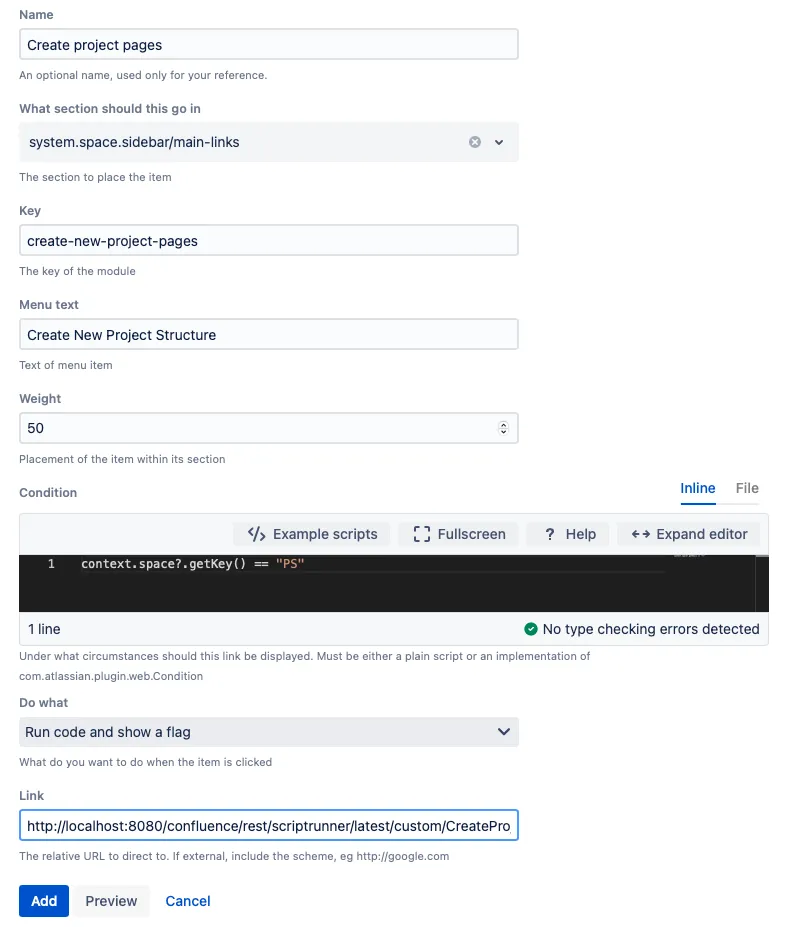
Task: Click into the Menu text field
Action: (x=269, y=334)
